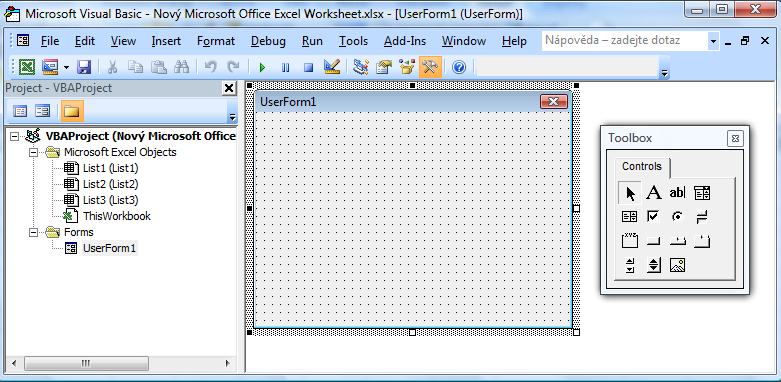
Task: Select the TabStrip control tool
Action: (x=677, y=241)
